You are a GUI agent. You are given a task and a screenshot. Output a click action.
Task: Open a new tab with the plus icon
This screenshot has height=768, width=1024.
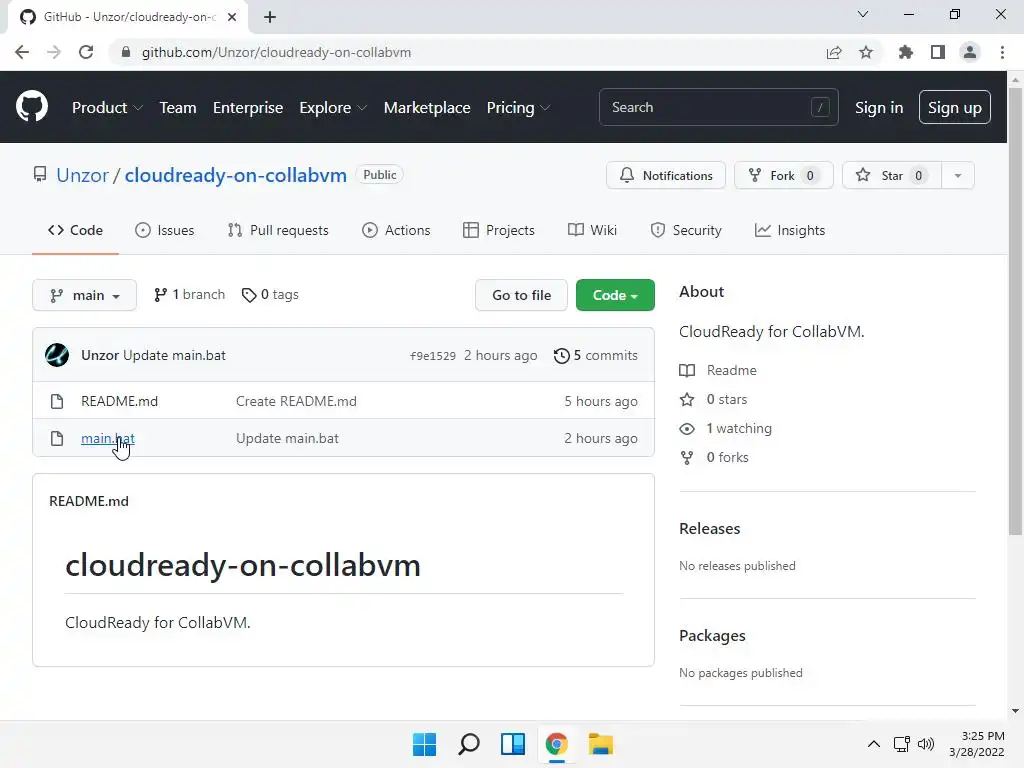click(270, 17)
